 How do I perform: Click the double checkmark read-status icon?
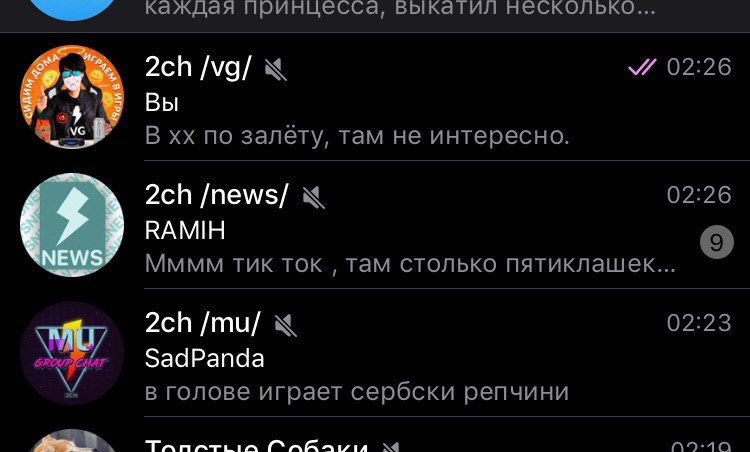642,67
